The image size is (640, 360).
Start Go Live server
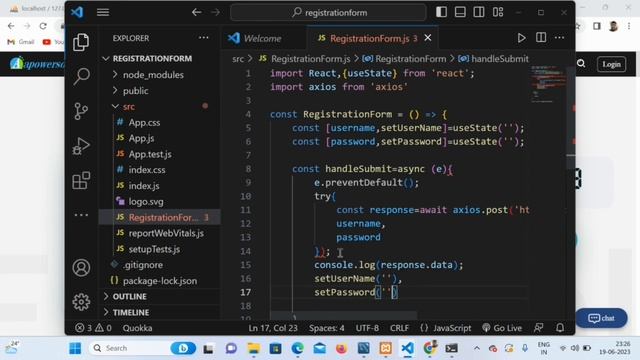click(x=502, y=328)
